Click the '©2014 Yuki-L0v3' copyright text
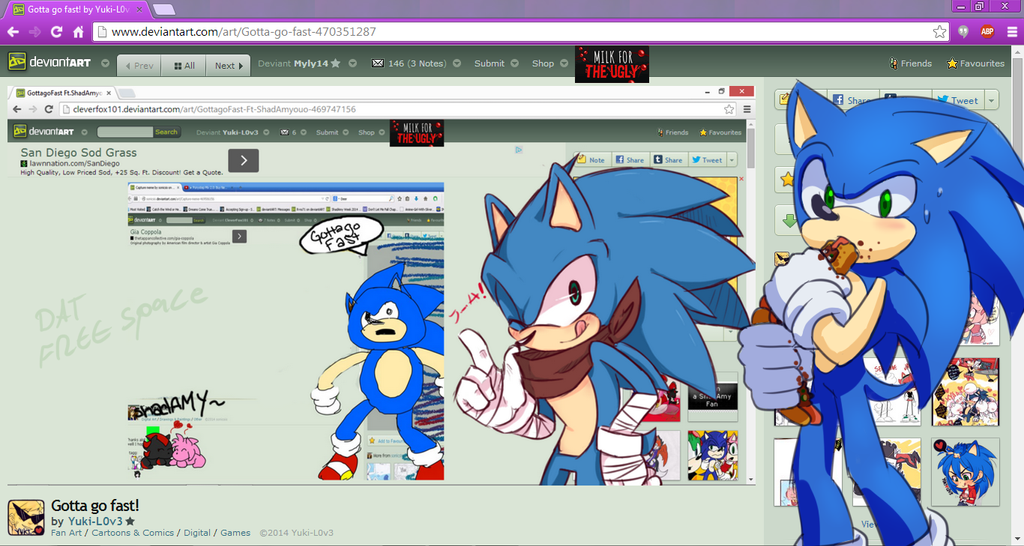This screenshot has height=546, width=1024. 296,532
